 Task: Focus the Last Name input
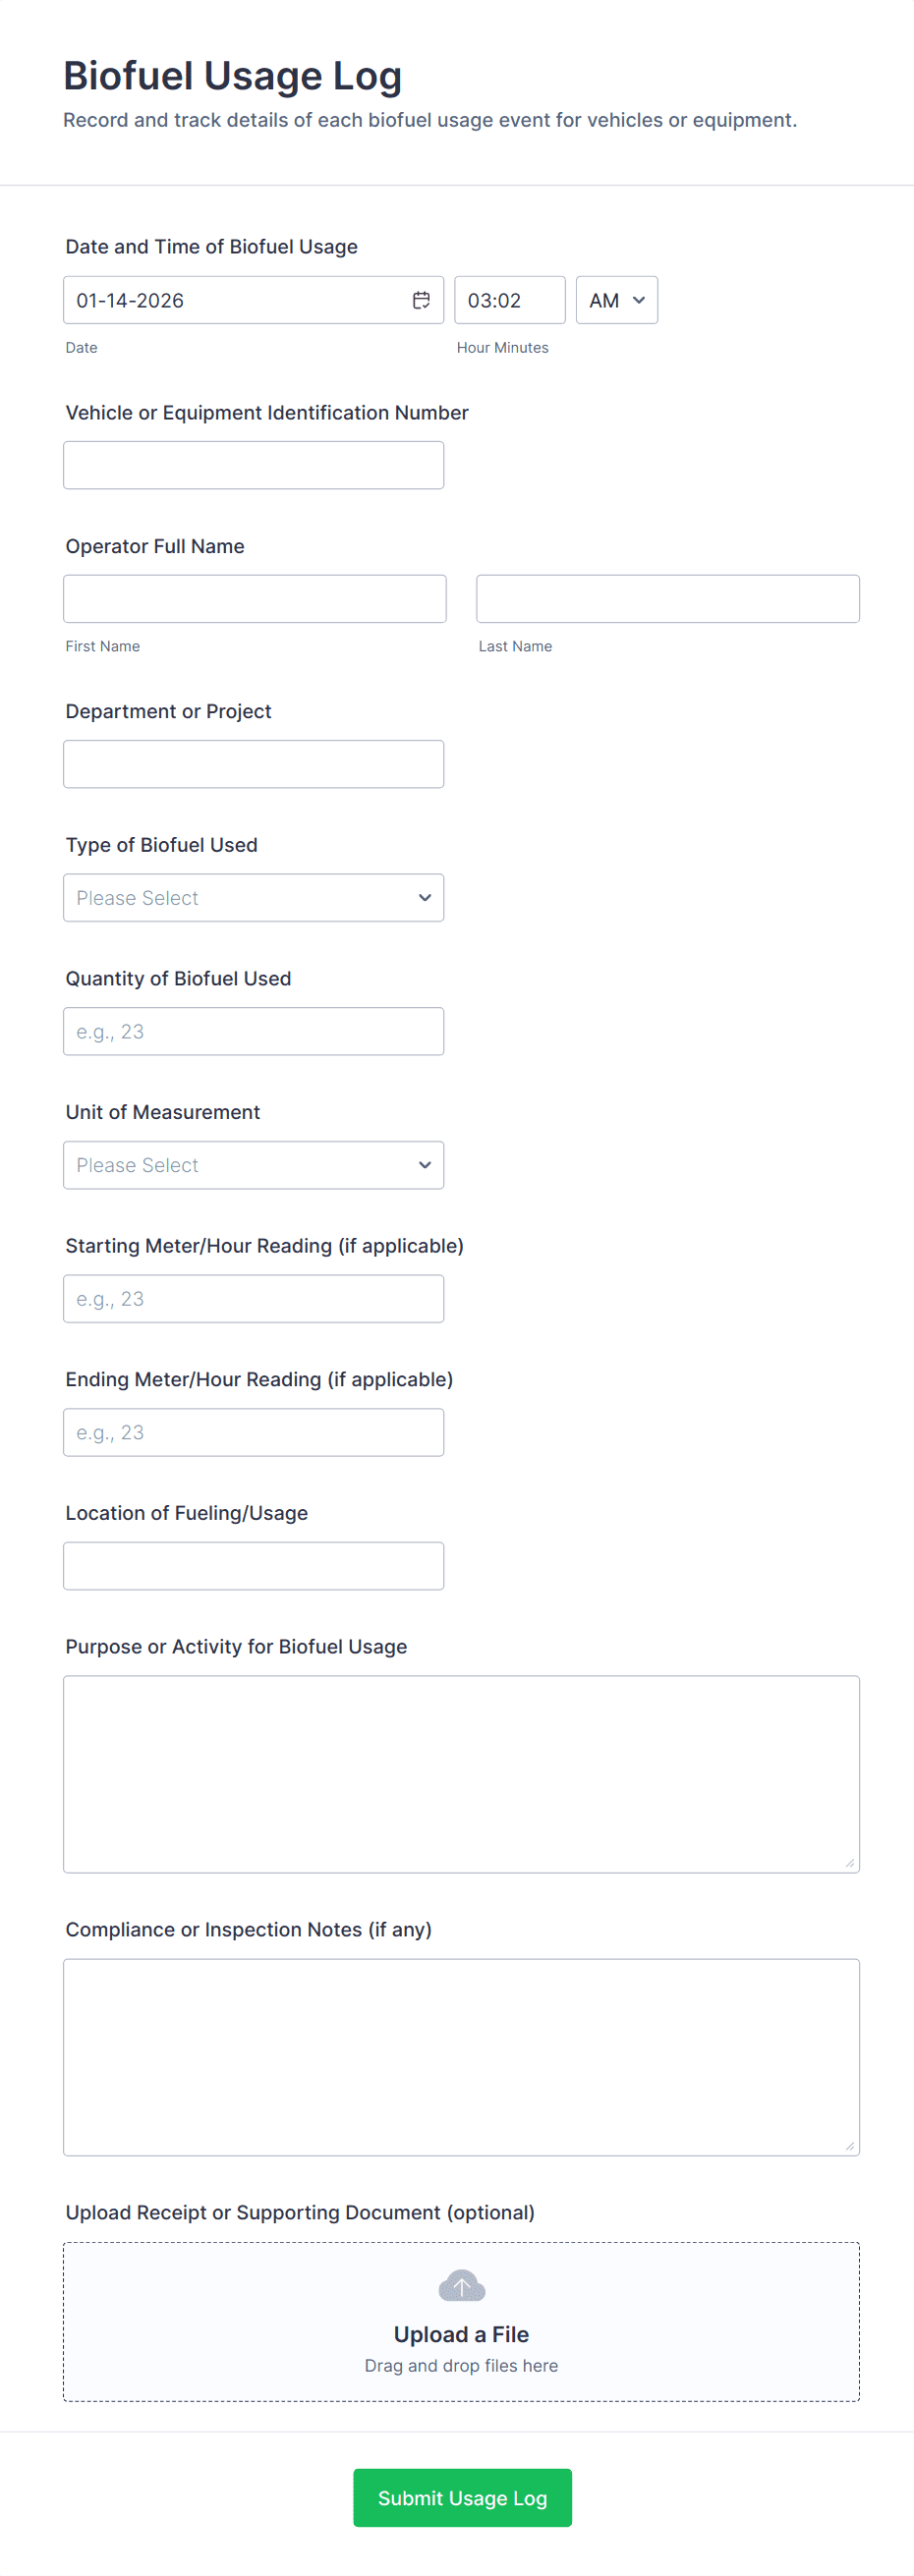point(667,599)
